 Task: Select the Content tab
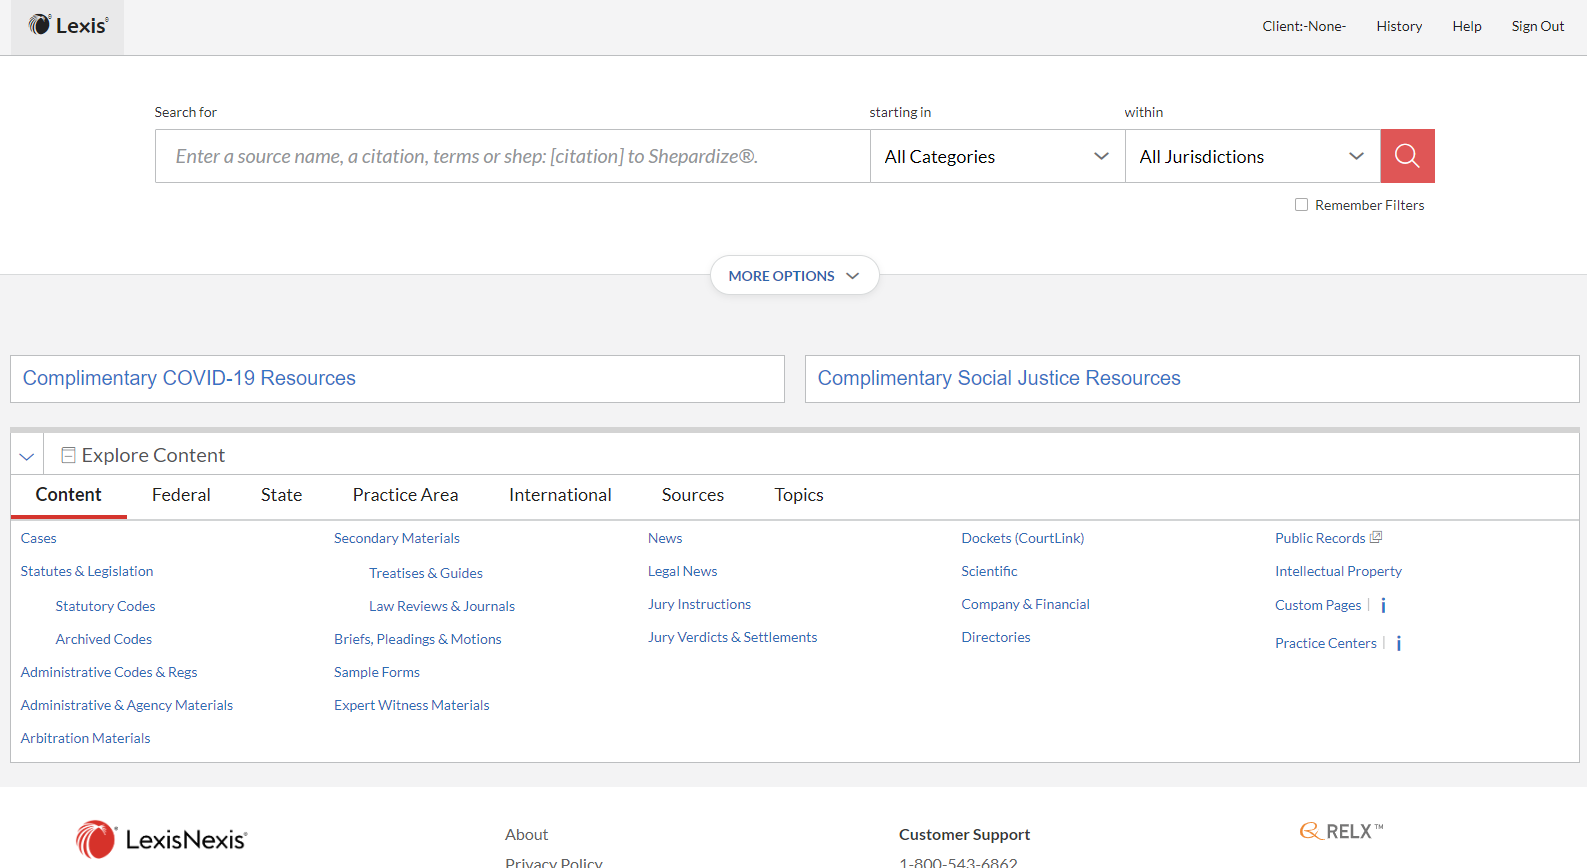pos(68,495)
